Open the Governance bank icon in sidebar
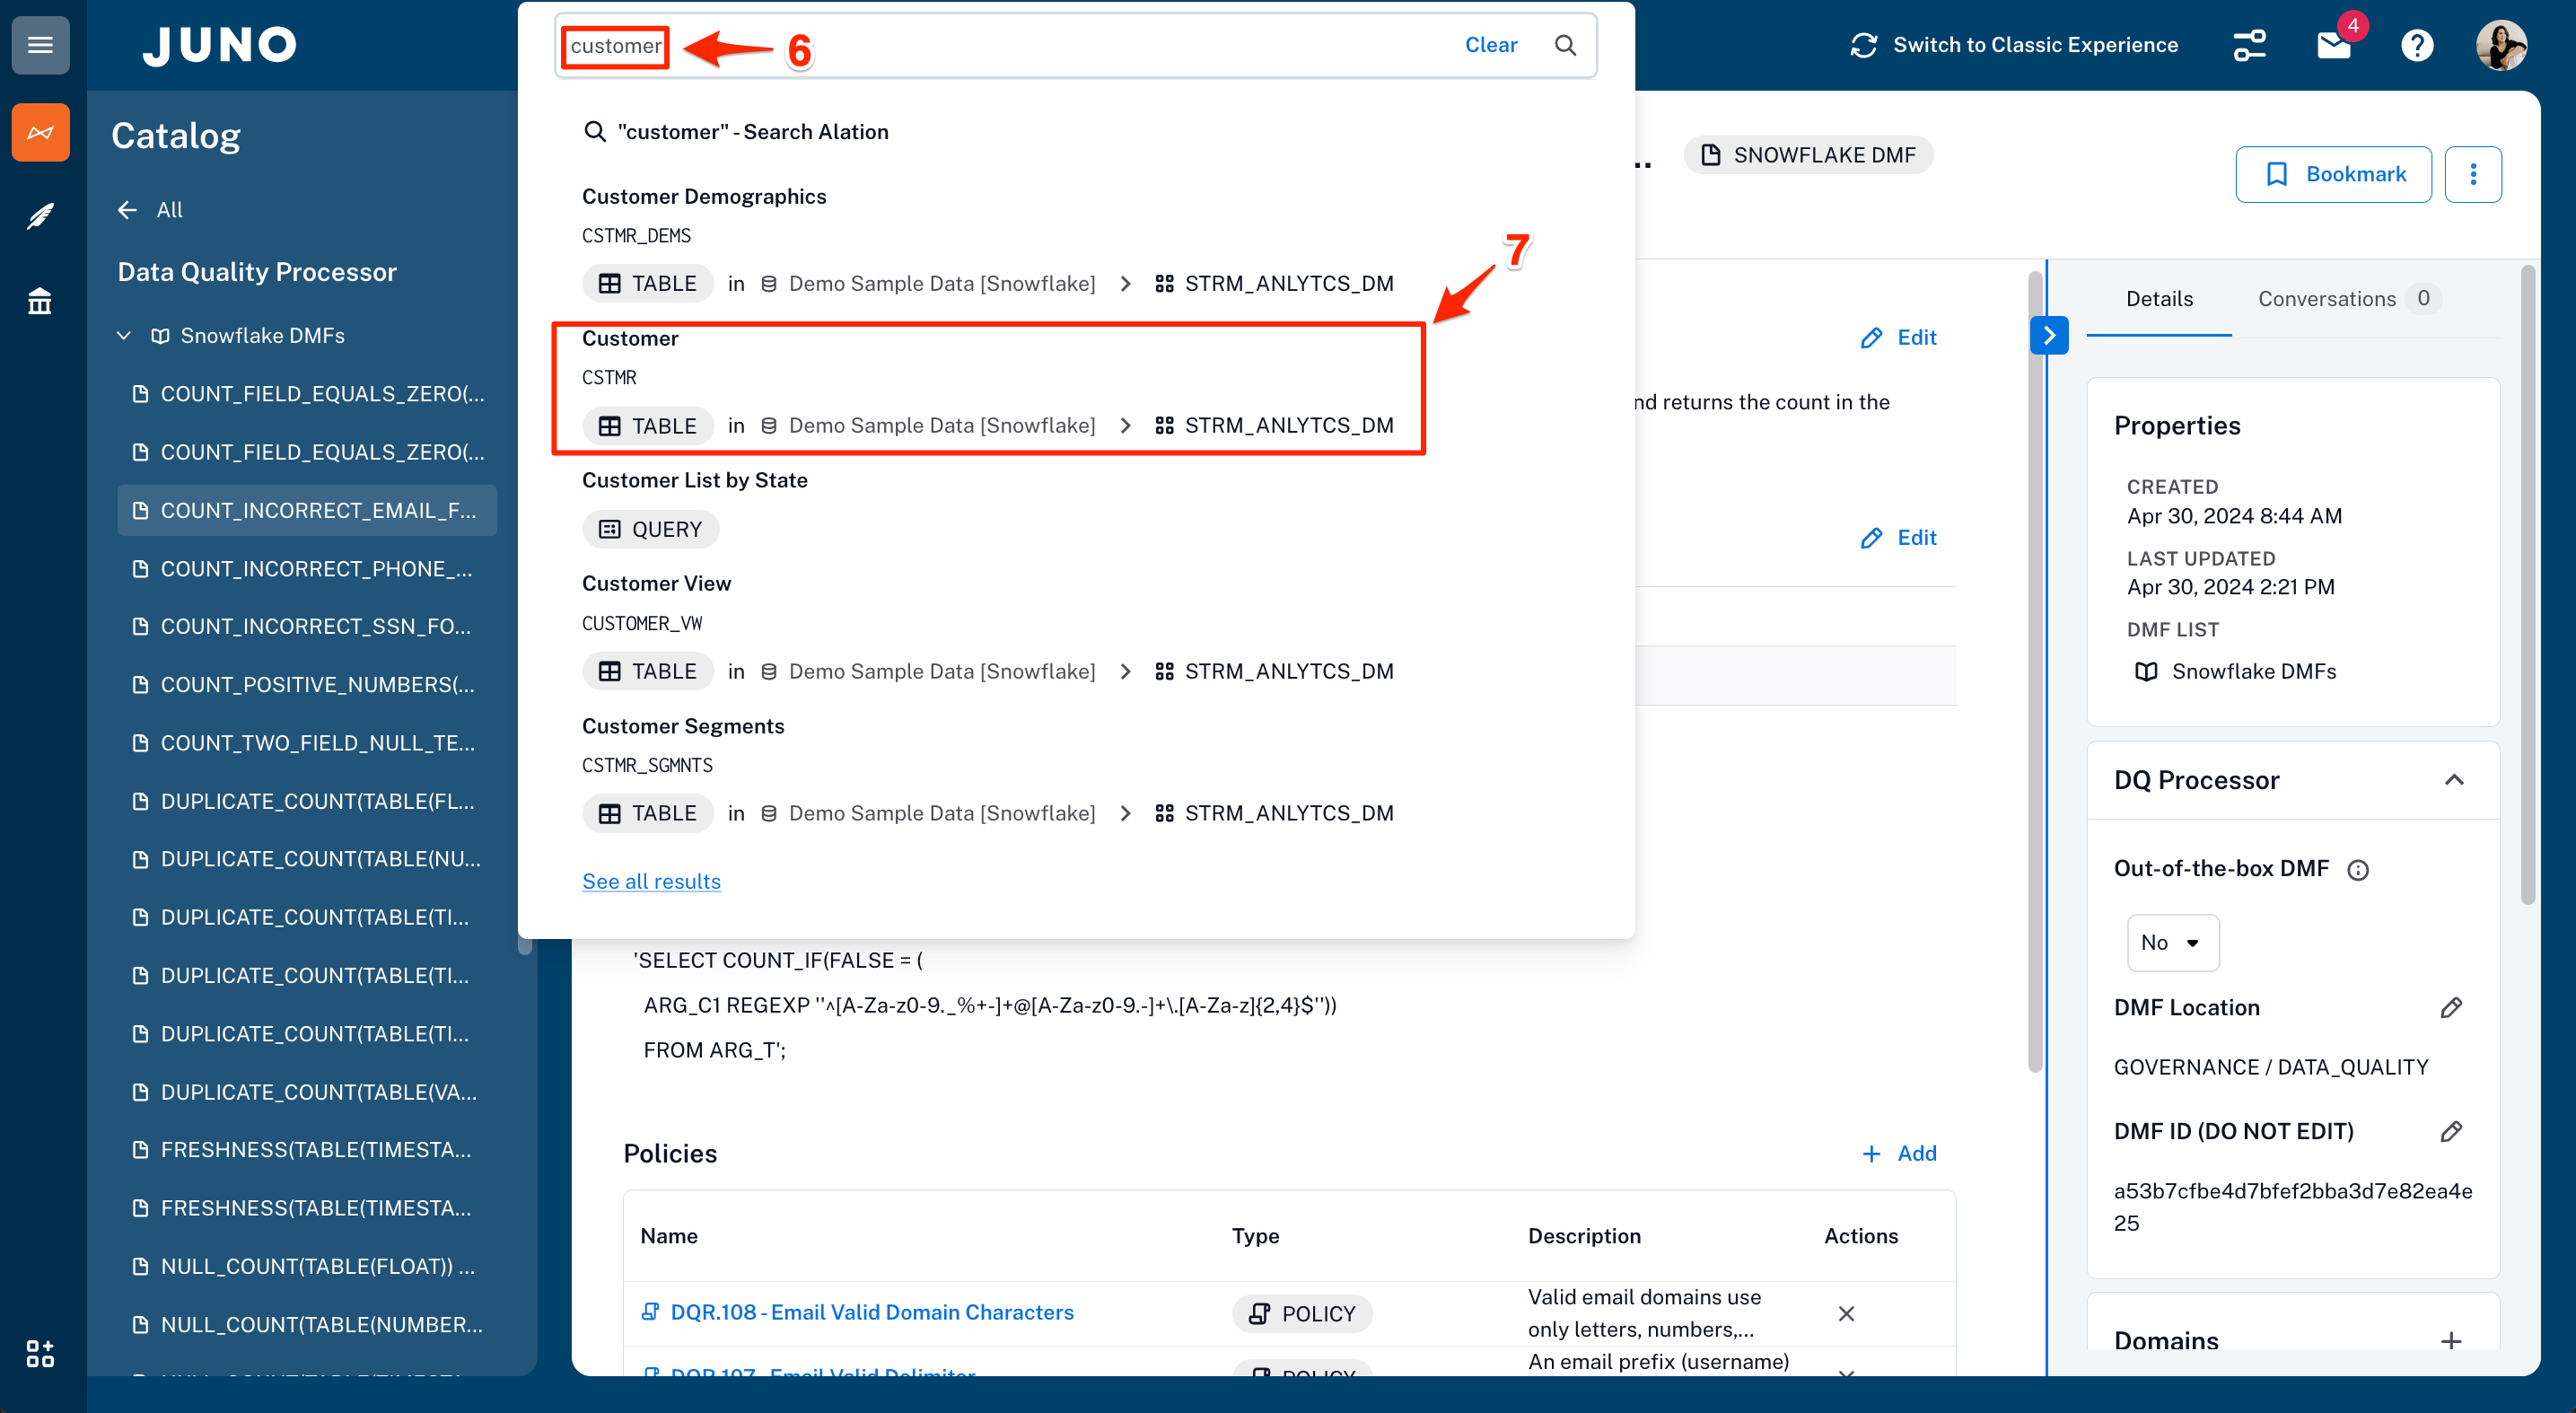This screenshot has height=1413, width=2576. coord(40,300)
